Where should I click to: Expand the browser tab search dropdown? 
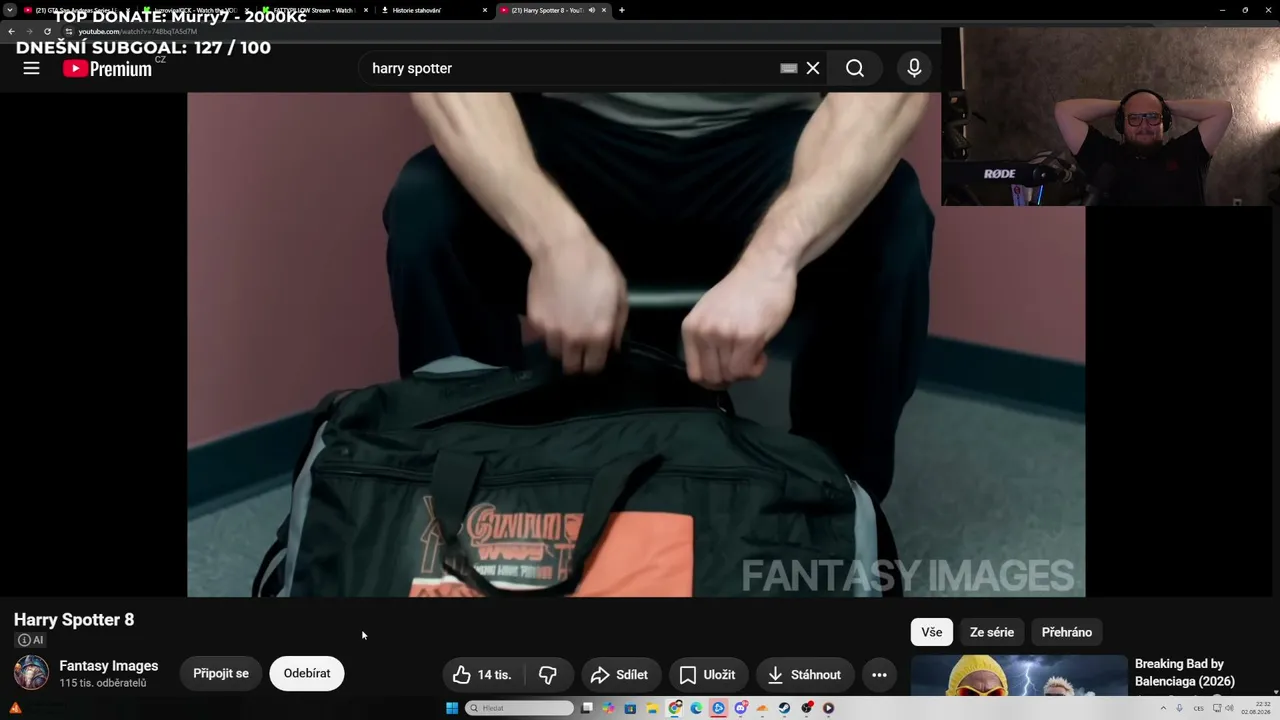(x=9, y=10)
